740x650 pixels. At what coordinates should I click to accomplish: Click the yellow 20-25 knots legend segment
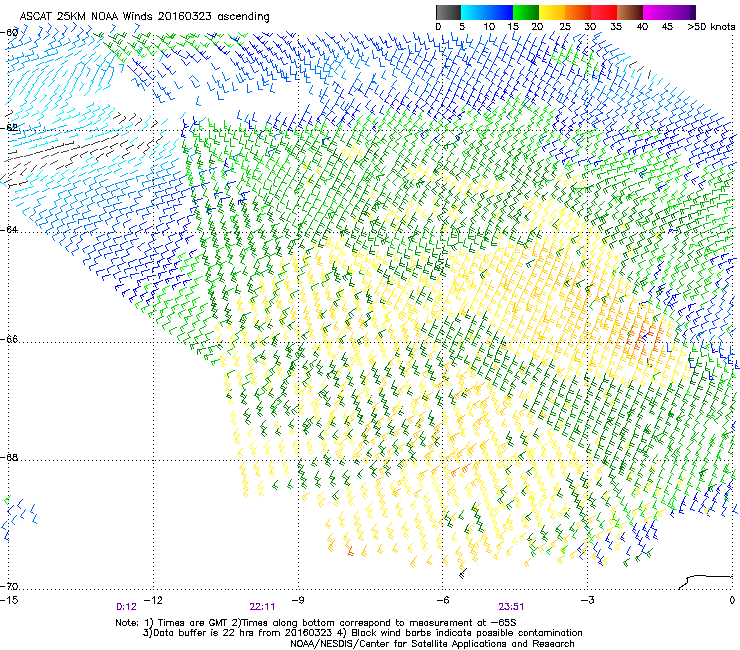(x=552, y=12)
